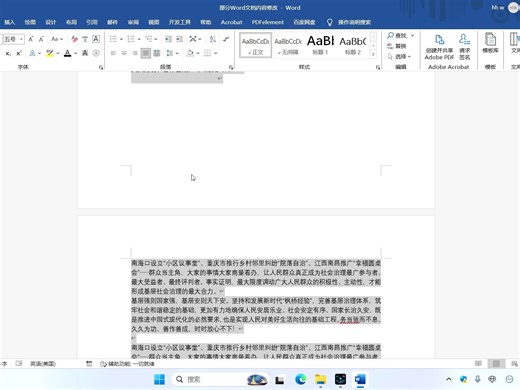The height and width of the screenshot is (390, 520).
Task: Open the PDFelement tab
Action: [268, 22]
